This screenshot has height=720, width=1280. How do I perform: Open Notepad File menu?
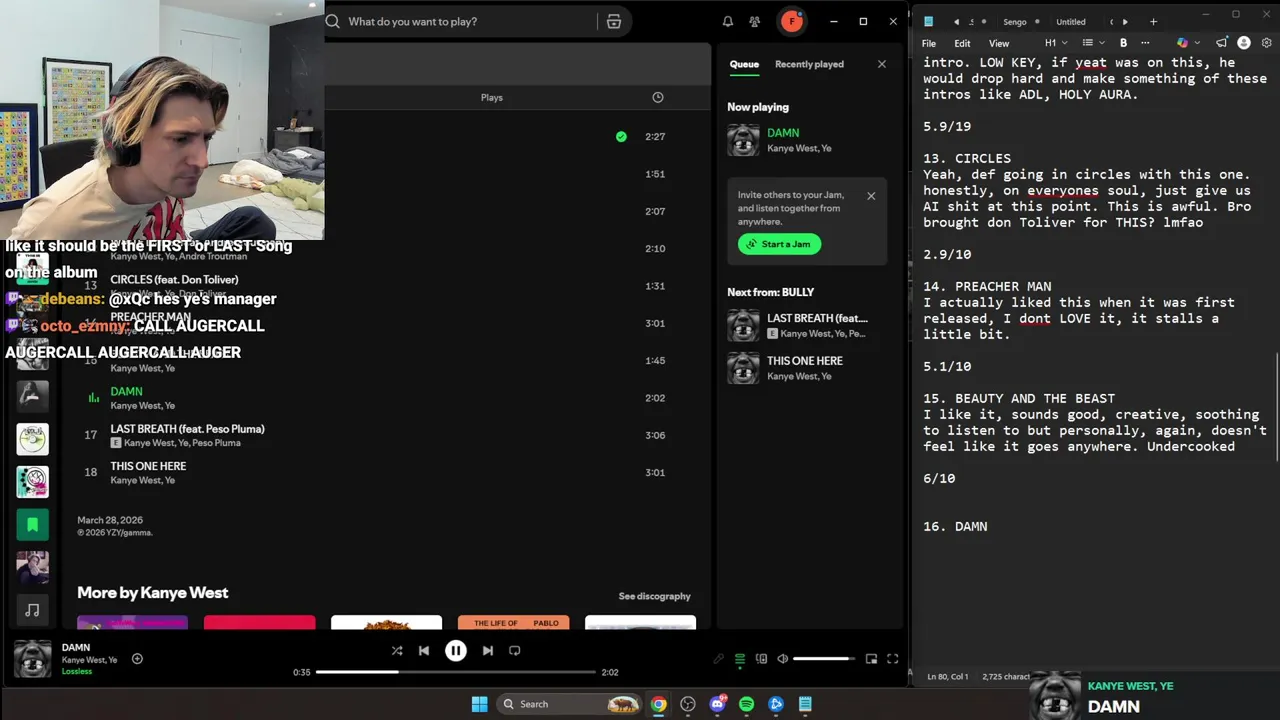[929, 43]
